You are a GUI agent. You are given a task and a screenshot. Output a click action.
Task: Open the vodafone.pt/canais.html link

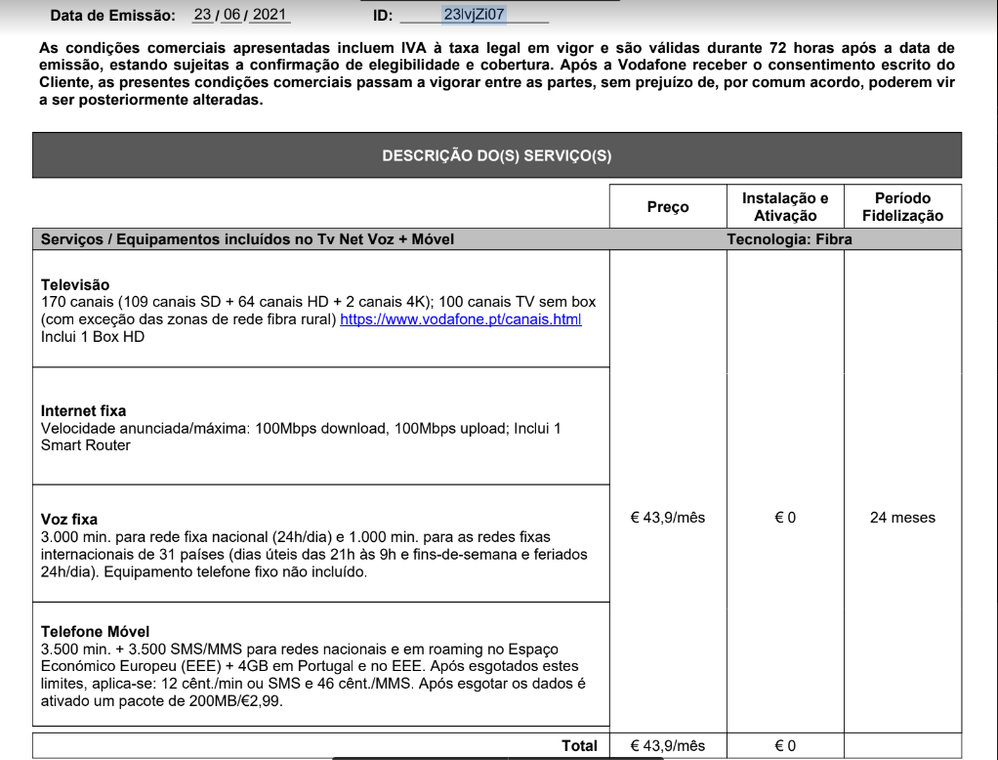[460, 319]
